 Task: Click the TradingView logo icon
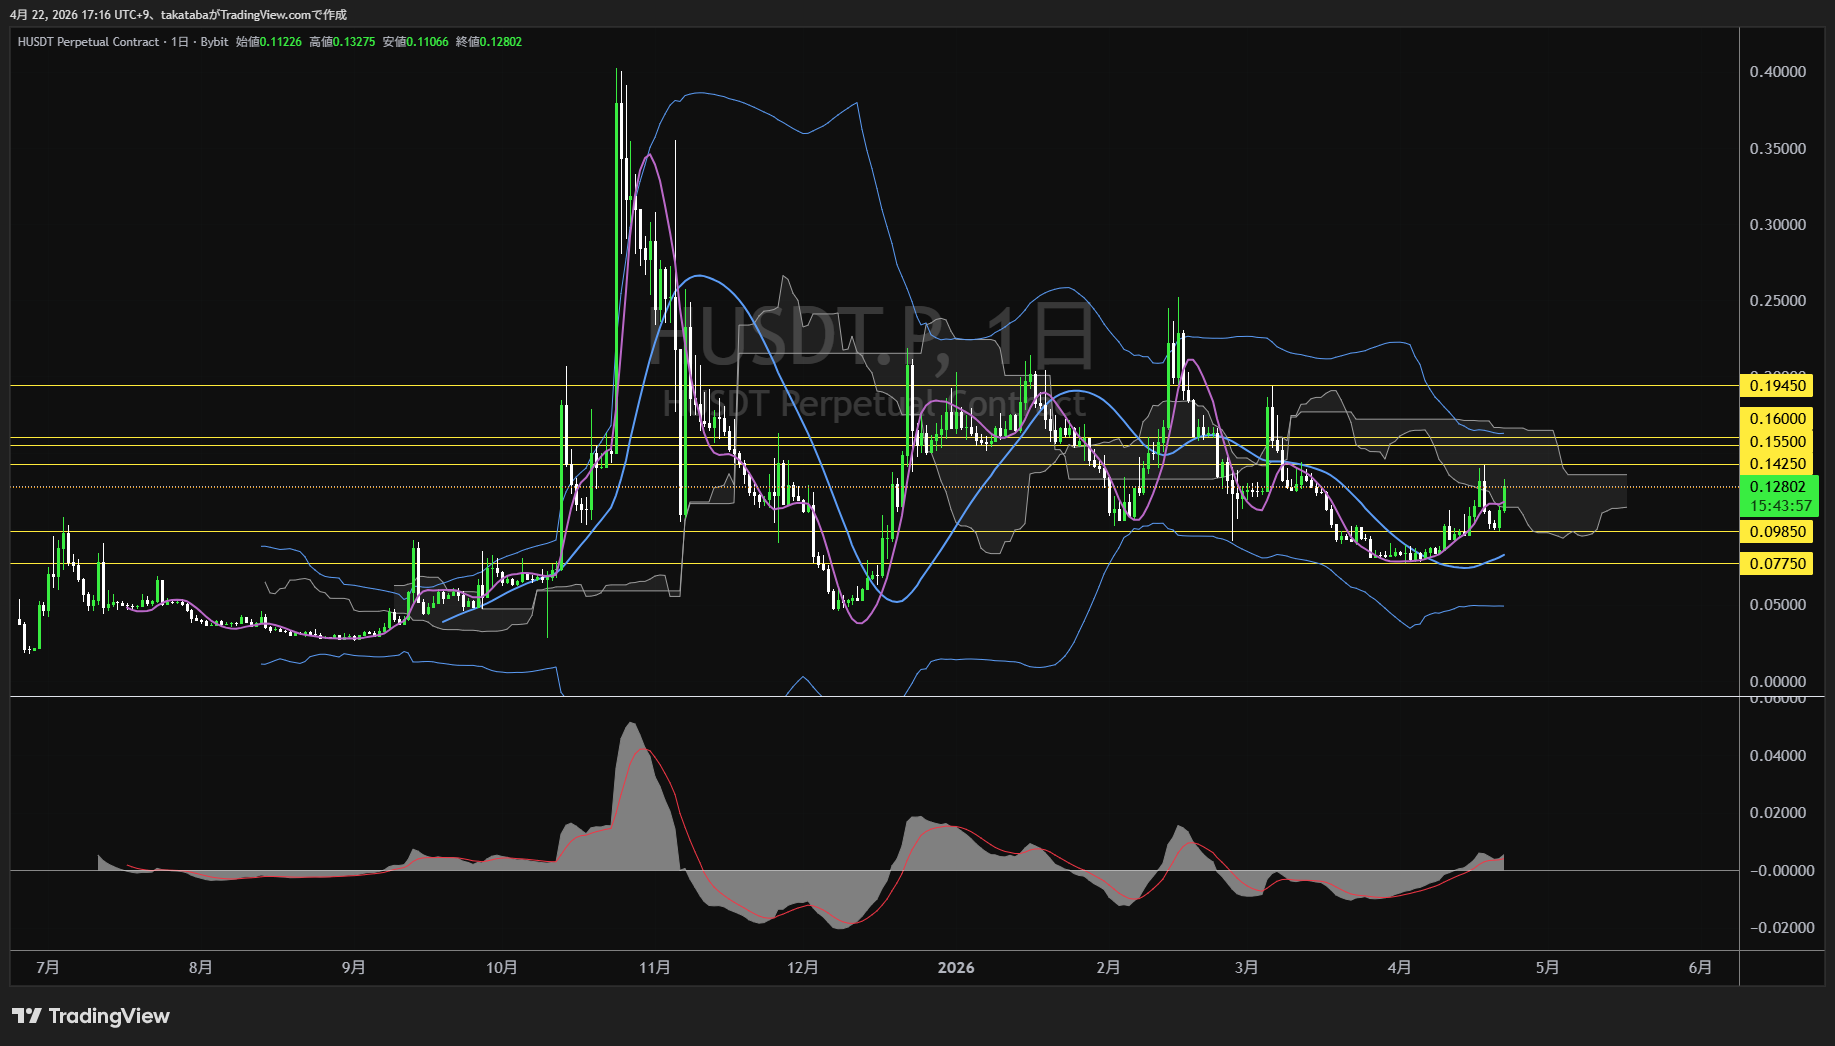[27, 1016]
